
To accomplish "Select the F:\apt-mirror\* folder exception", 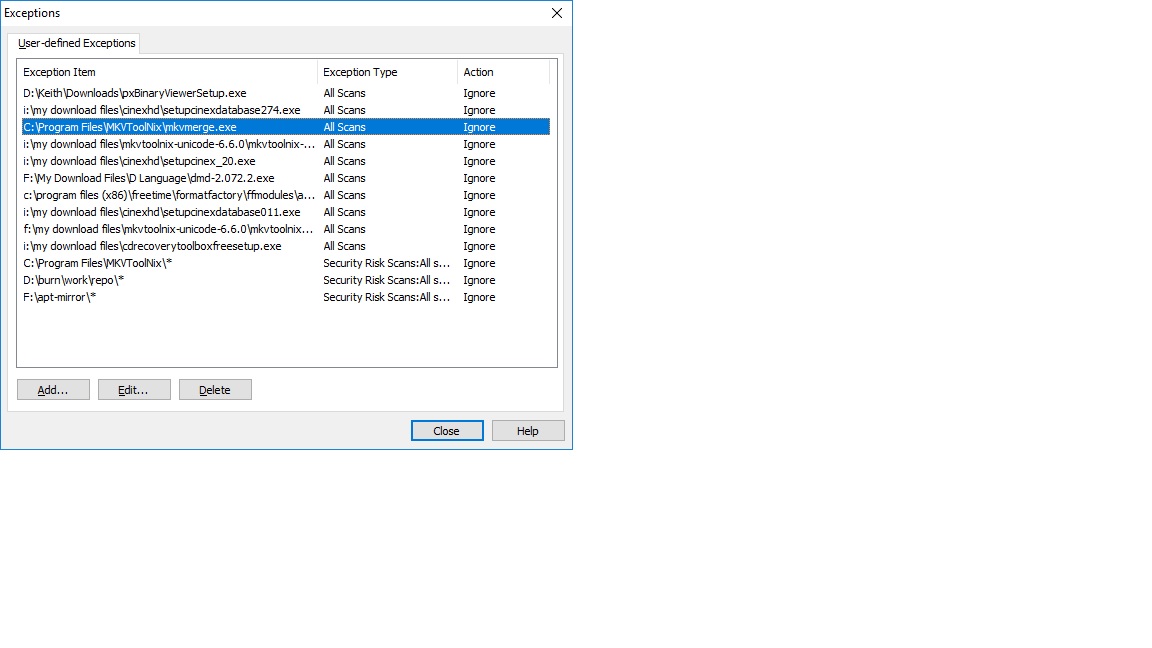I will pyautogui.click(x=59, y=297).
